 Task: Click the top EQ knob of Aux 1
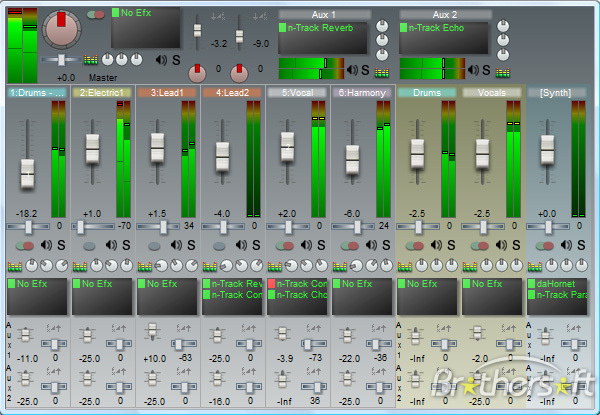click(382, 26)
